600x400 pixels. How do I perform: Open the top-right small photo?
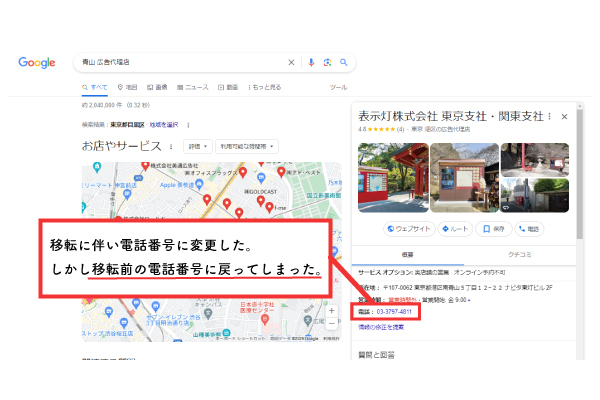(535, 160)
